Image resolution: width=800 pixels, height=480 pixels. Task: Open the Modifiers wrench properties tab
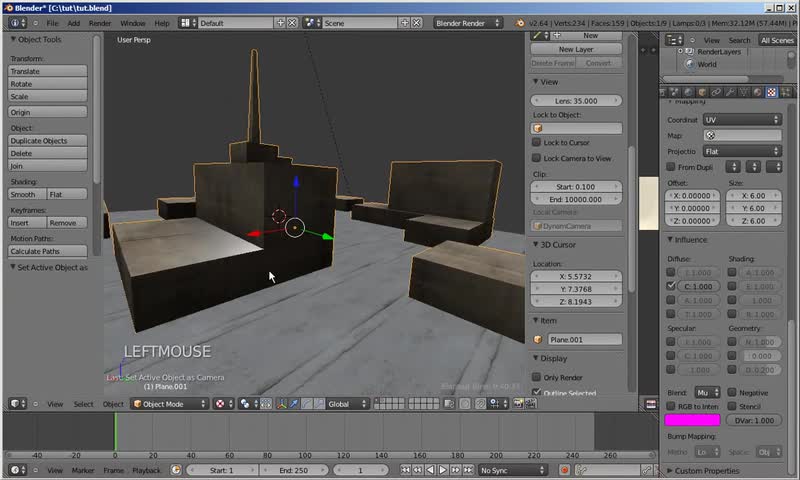(x=730, y=92)
